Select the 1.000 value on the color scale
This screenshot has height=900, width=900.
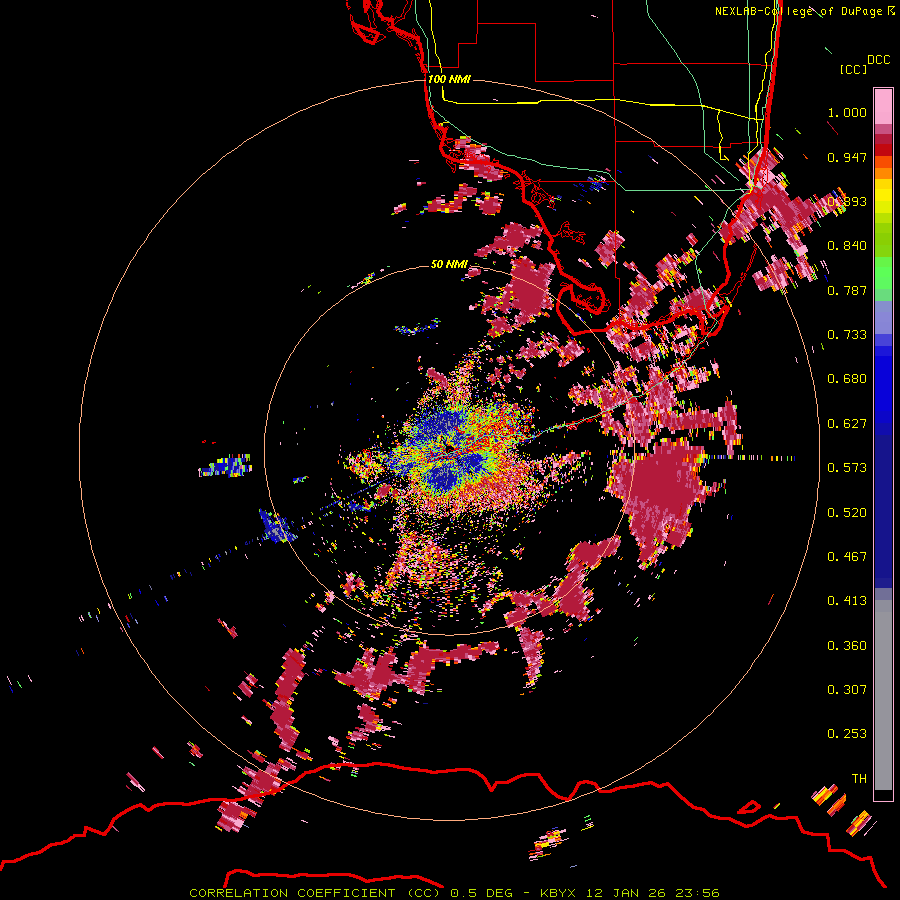click(847, 112)
